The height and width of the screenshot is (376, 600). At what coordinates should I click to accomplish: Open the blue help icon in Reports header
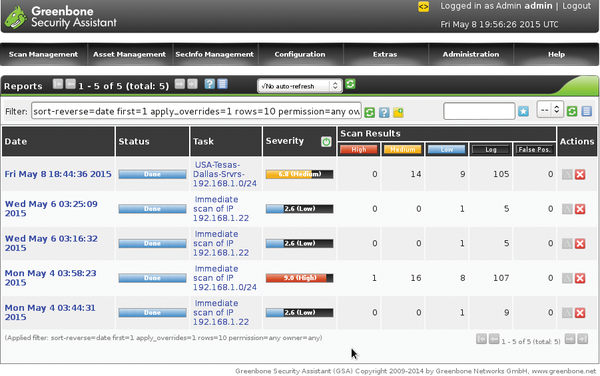coord(209,84)
